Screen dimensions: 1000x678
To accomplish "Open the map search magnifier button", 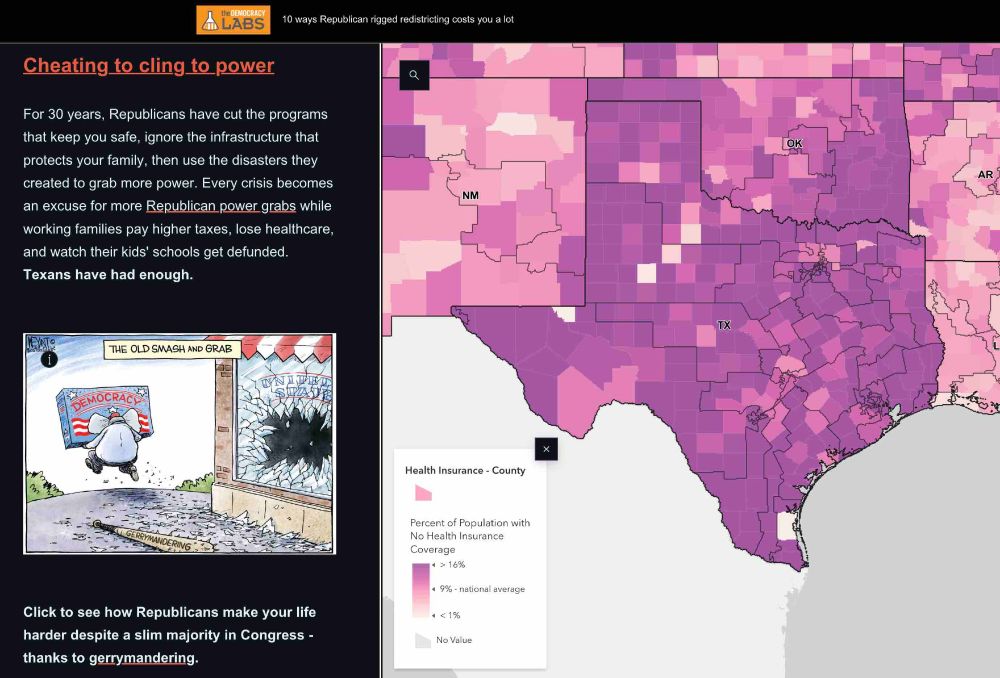I will pos(414,75).
